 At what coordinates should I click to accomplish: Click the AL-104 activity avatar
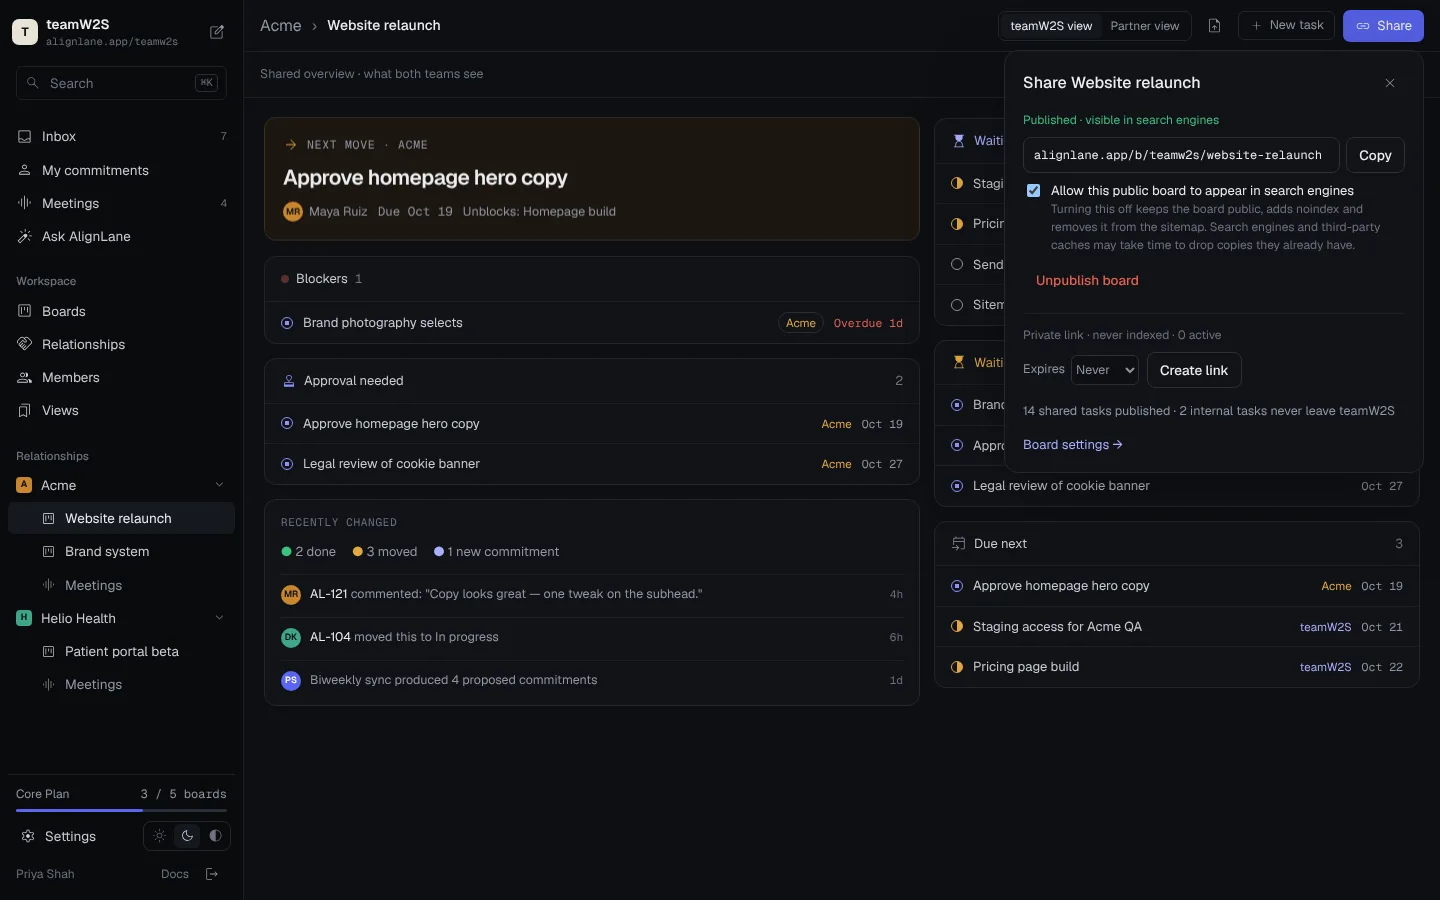[x=291, y=637]
